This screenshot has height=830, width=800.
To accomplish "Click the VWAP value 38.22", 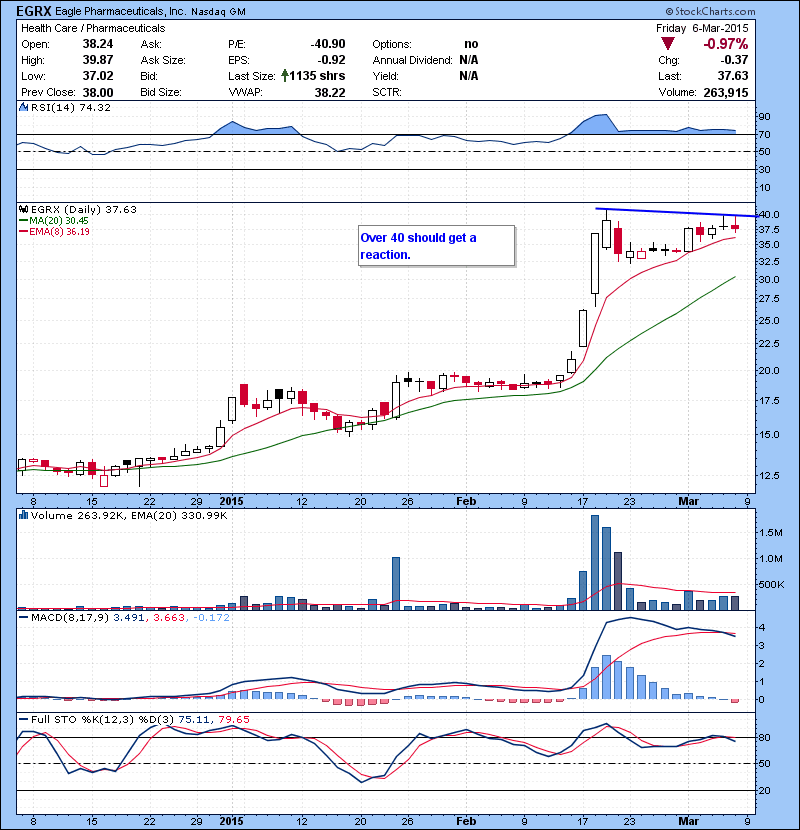I will tap(330, 93).
